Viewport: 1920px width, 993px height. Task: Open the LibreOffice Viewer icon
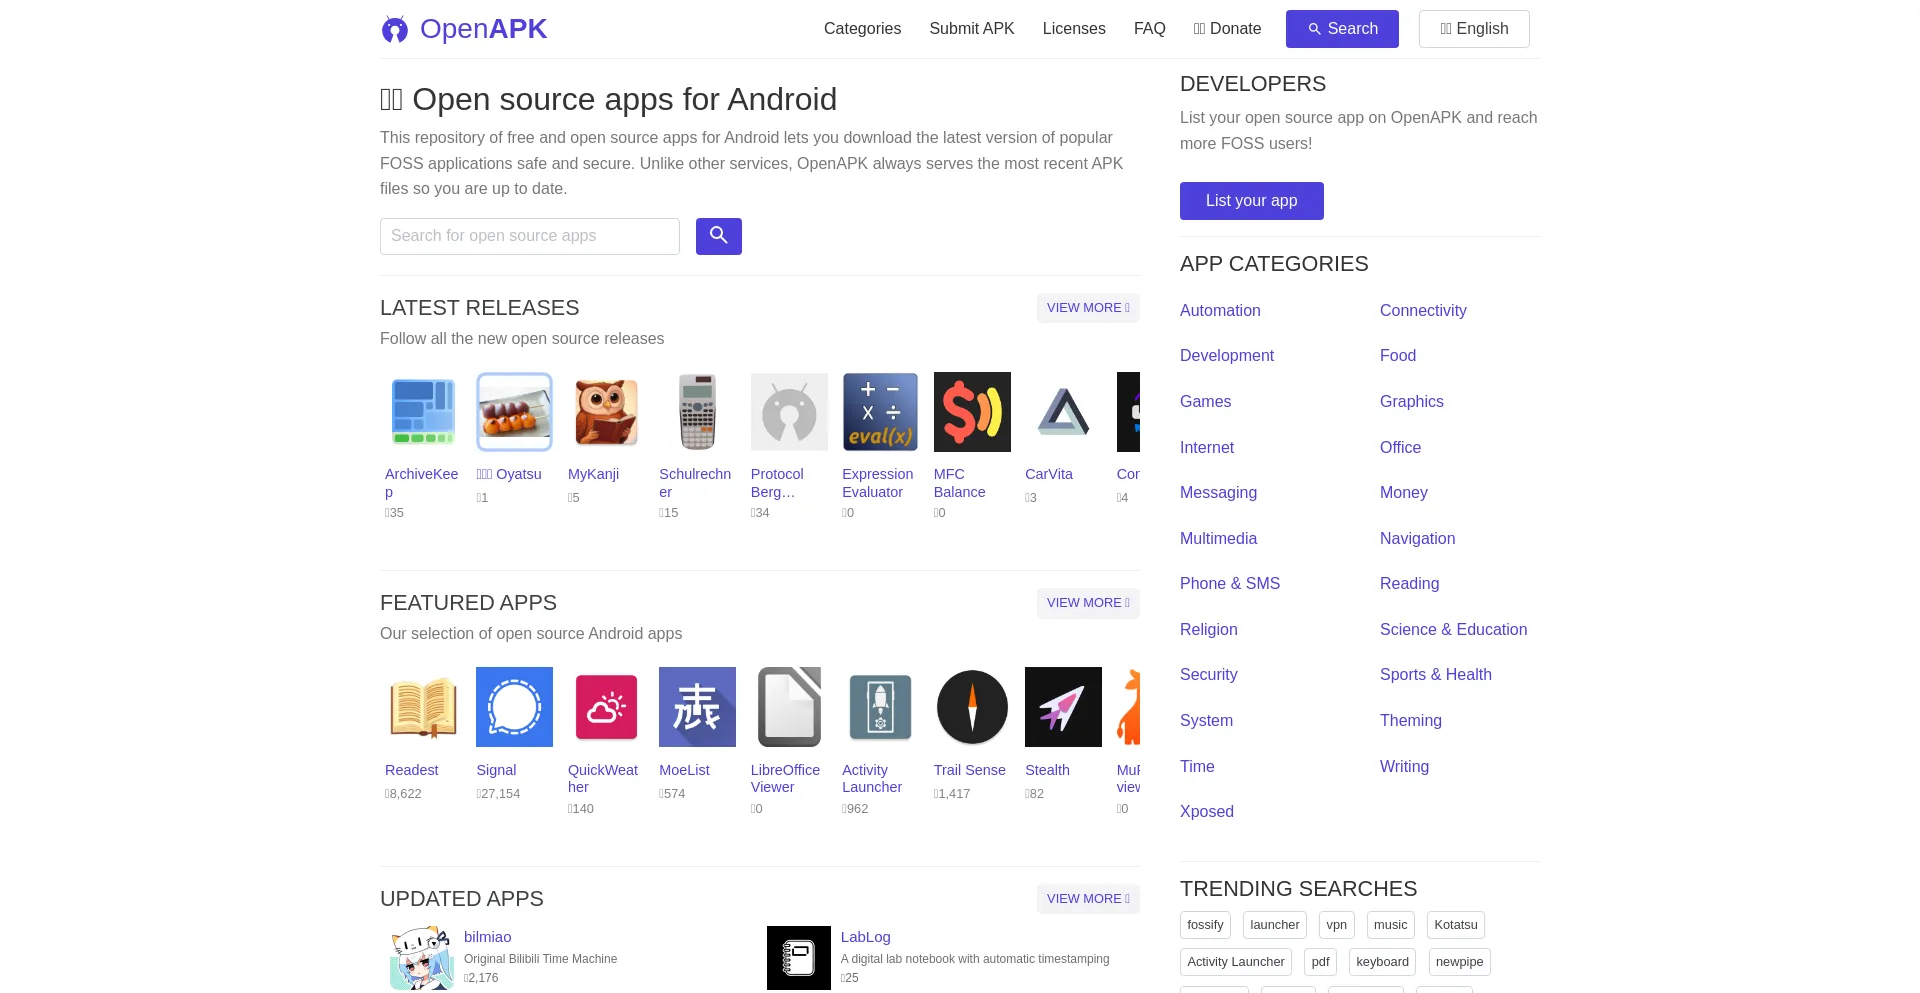pos(789,707)
